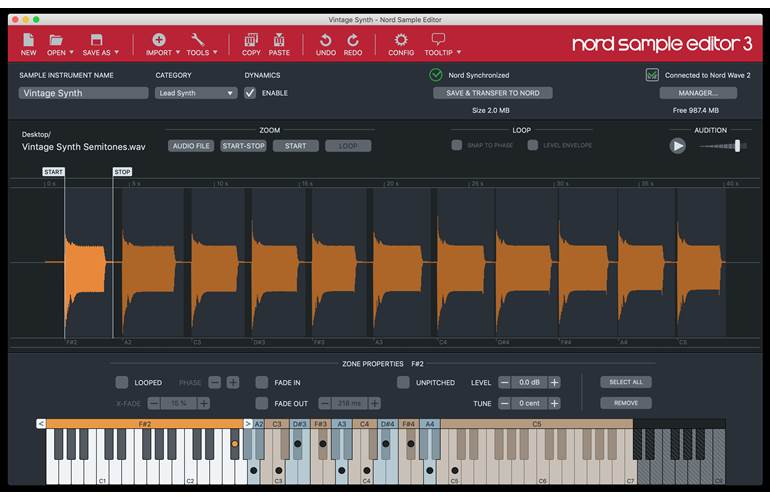Toggle Connected to Nord Wave 2 checkbox
The height and width of the screenshot is (500, 770).
pyautogui.click(x=652, y=75)
